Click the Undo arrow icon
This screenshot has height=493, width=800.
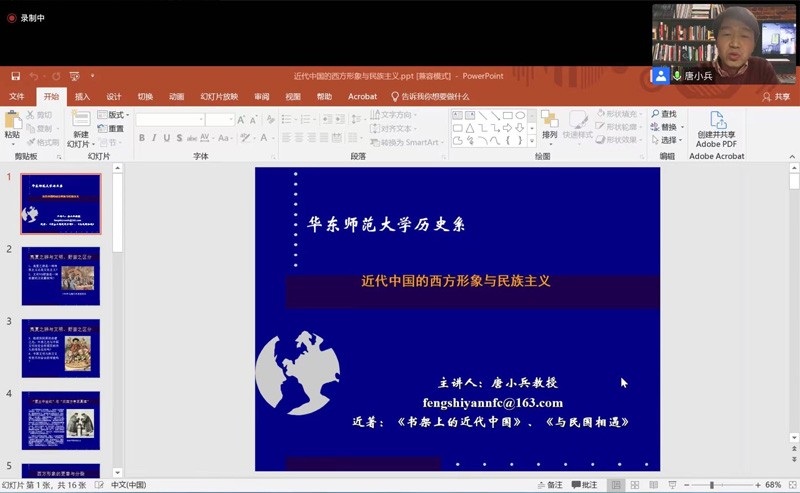tap(34, 76)
